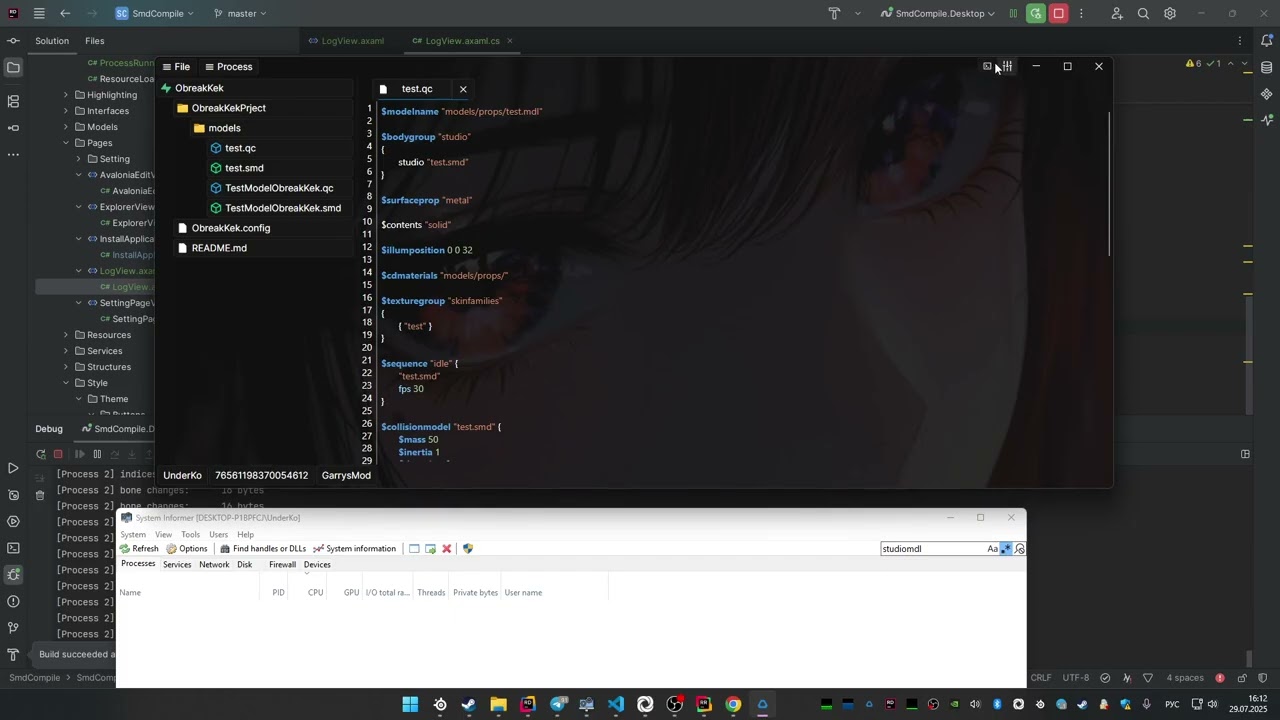This screenshot has height=720, width=1280.
Task: Open the collaboration add-user icon in Rider
Action: [1117, 14]
